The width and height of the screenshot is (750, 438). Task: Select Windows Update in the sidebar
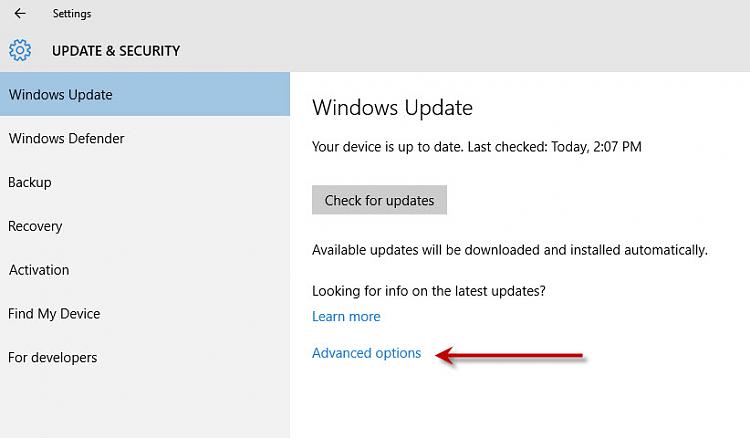[x=144, y=94]
